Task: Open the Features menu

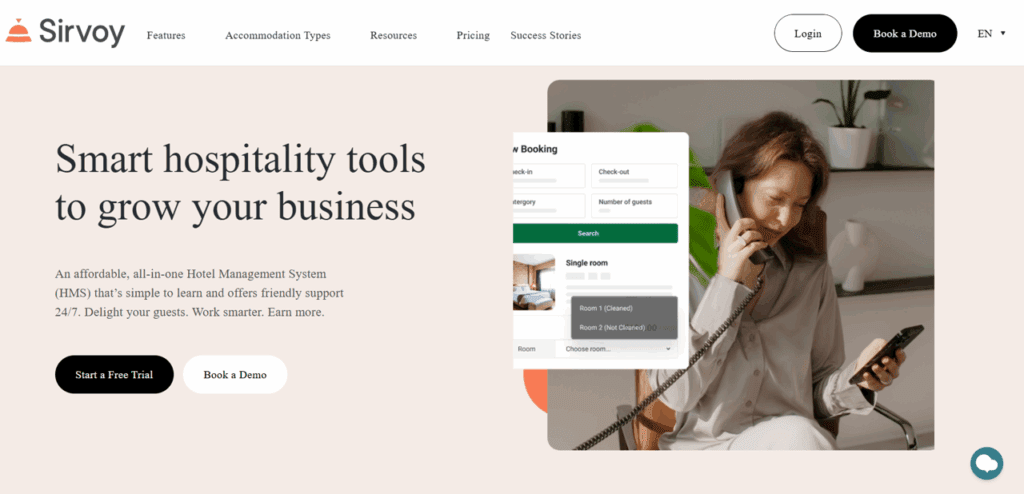Action: tap(166, 35)
